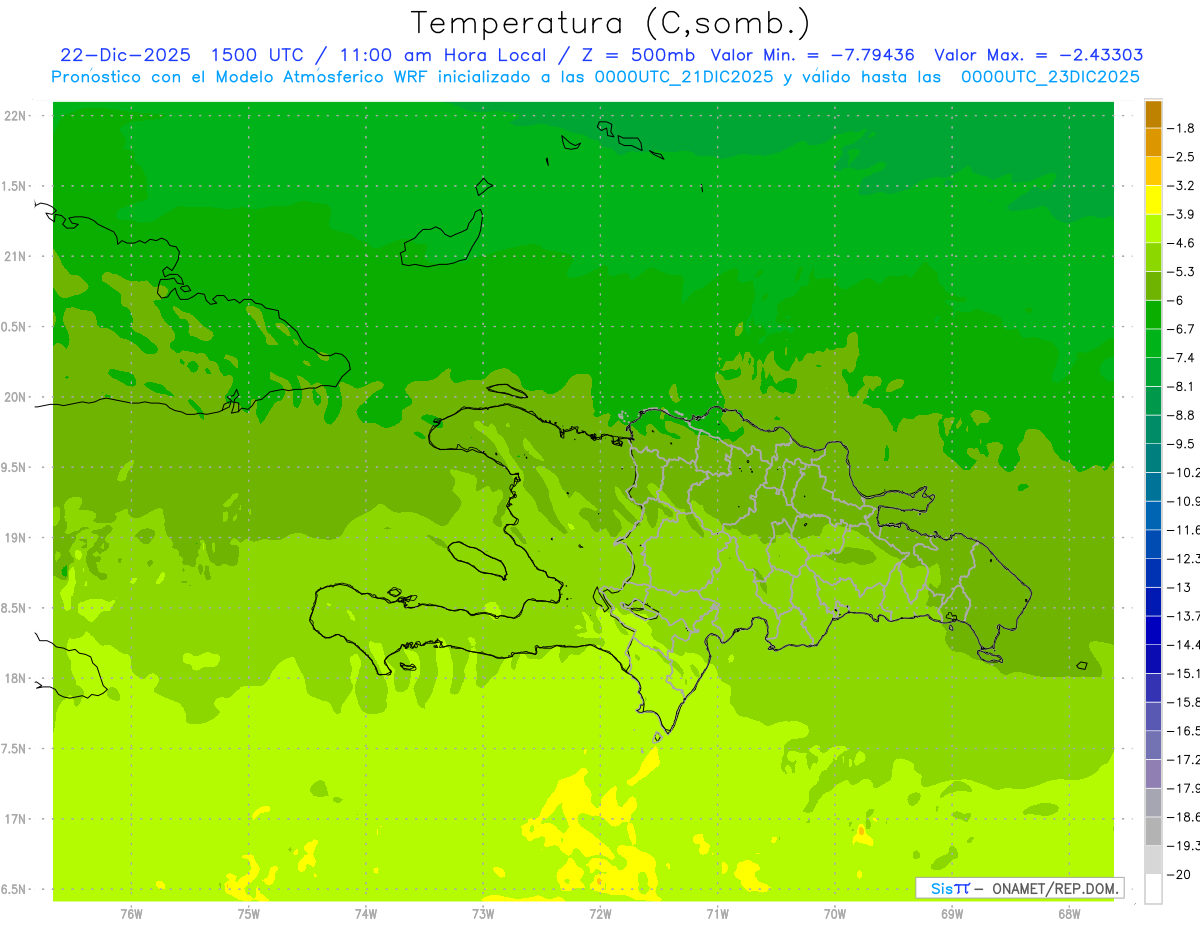Click the "71W" longitude label
The width and height of the screenshot is (1200, 927).
pyautogui.click(x=717, y=914)
